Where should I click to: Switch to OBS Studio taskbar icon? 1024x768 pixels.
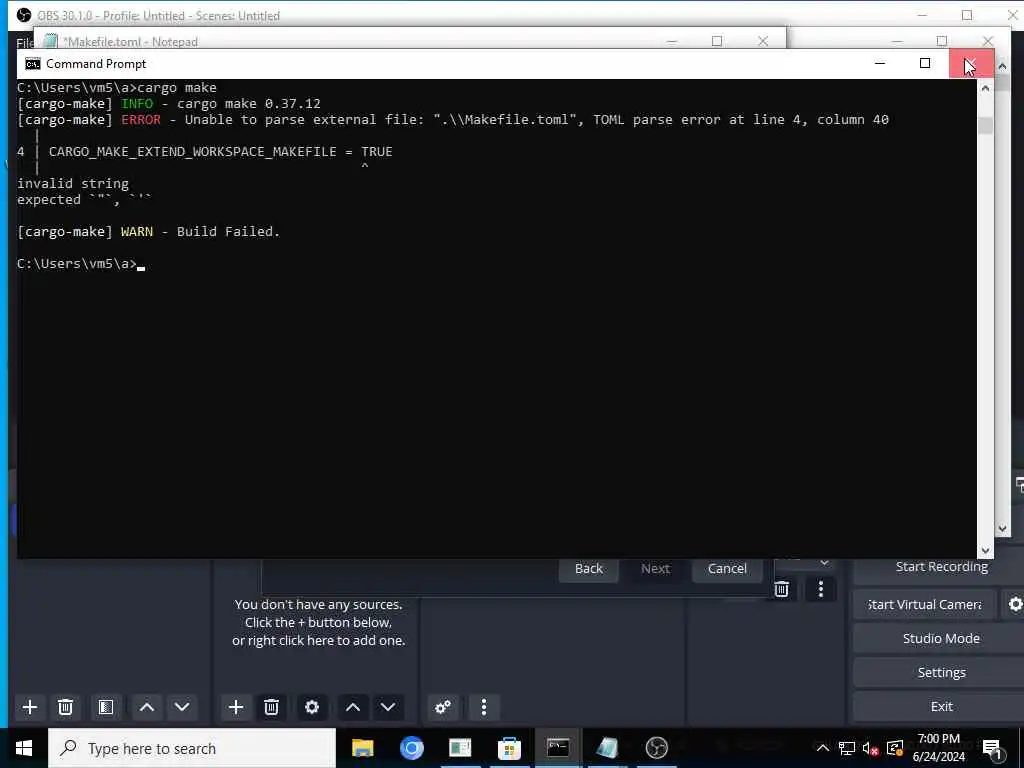656,748
